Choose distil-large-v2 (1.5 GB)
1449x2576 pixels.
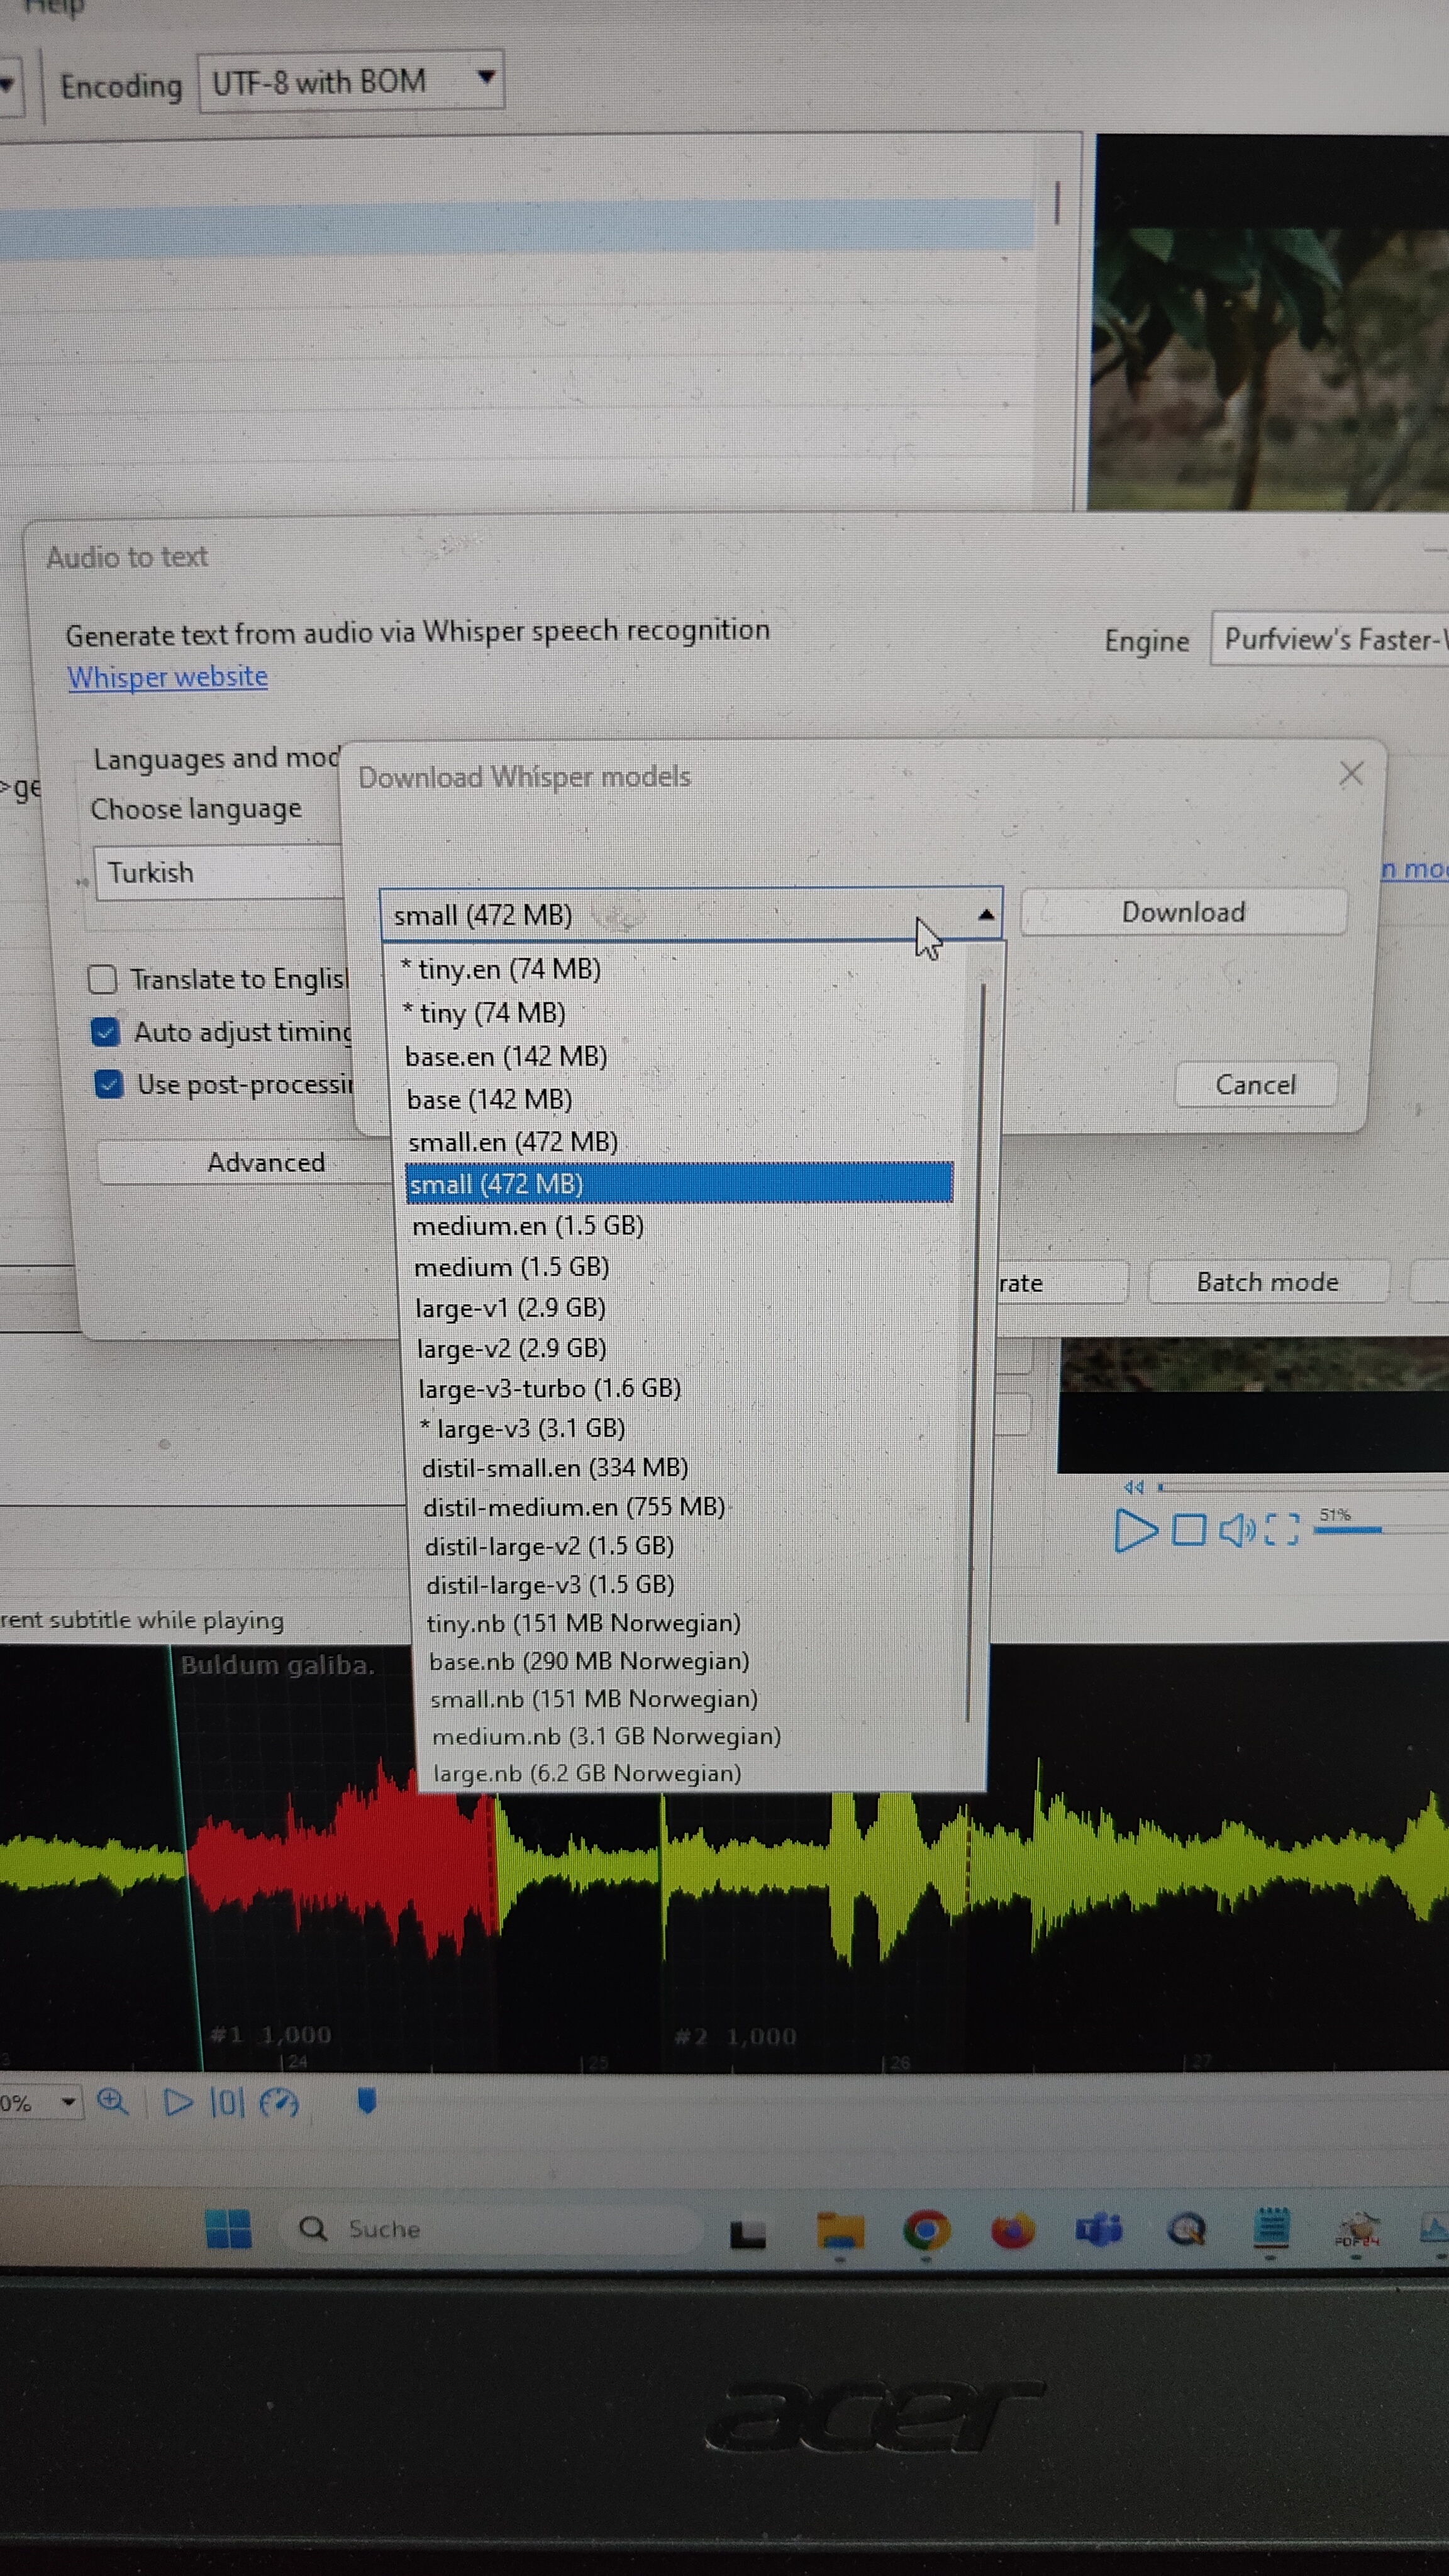[x=549, y=1546]
